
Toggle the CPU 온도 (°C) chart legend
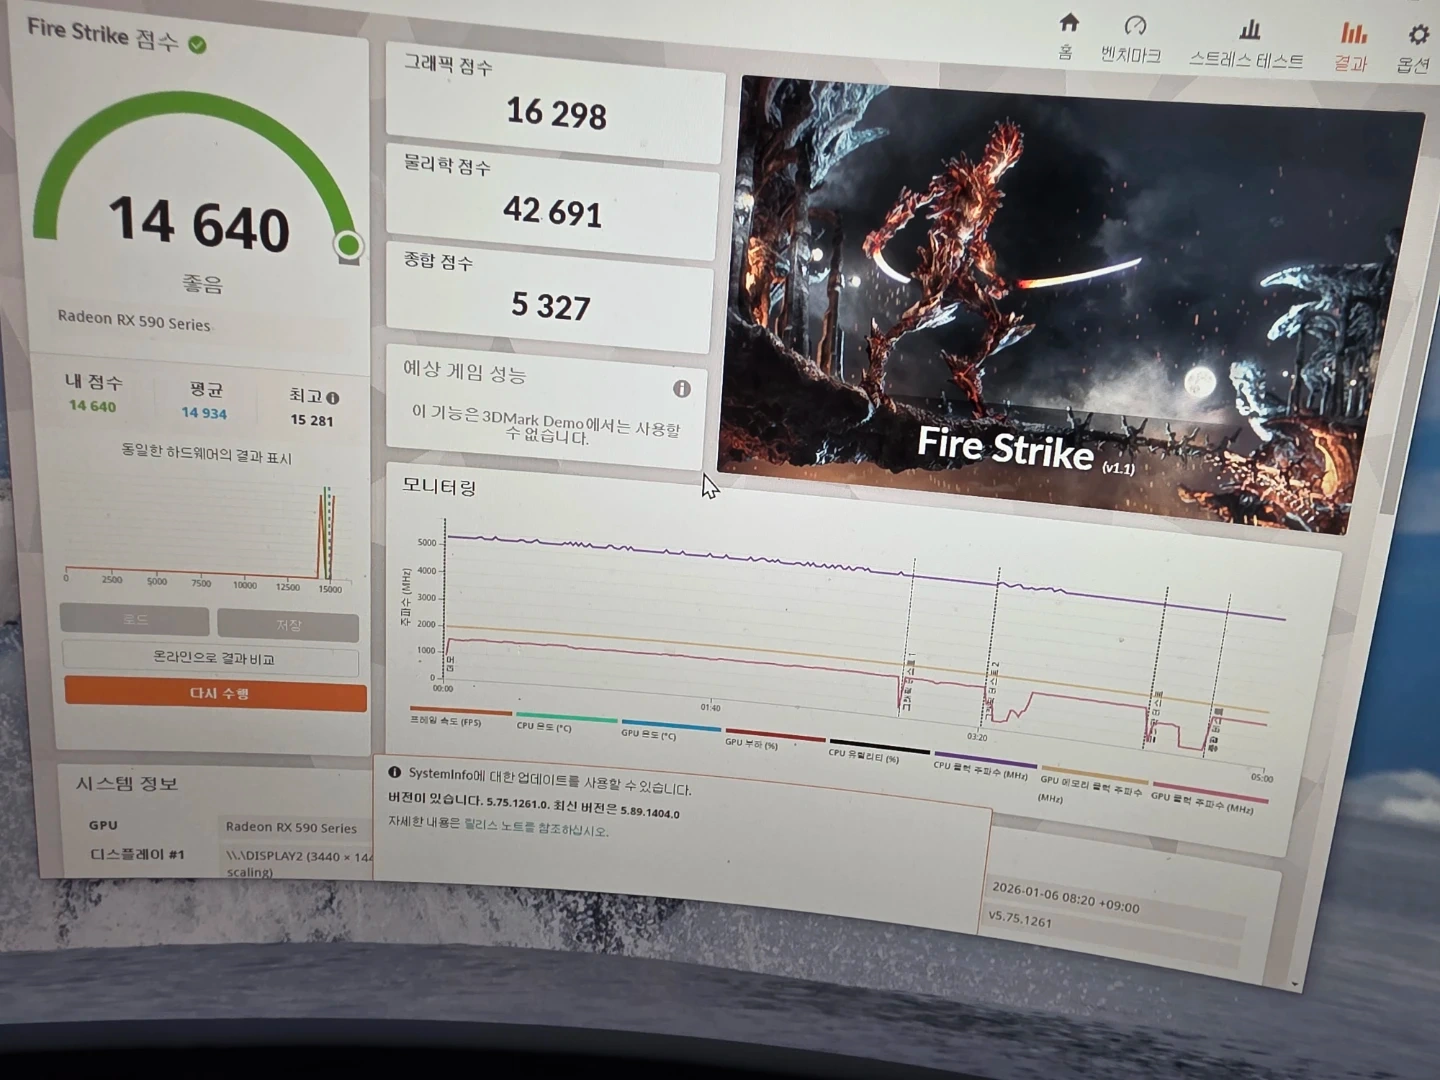point(545,726)
